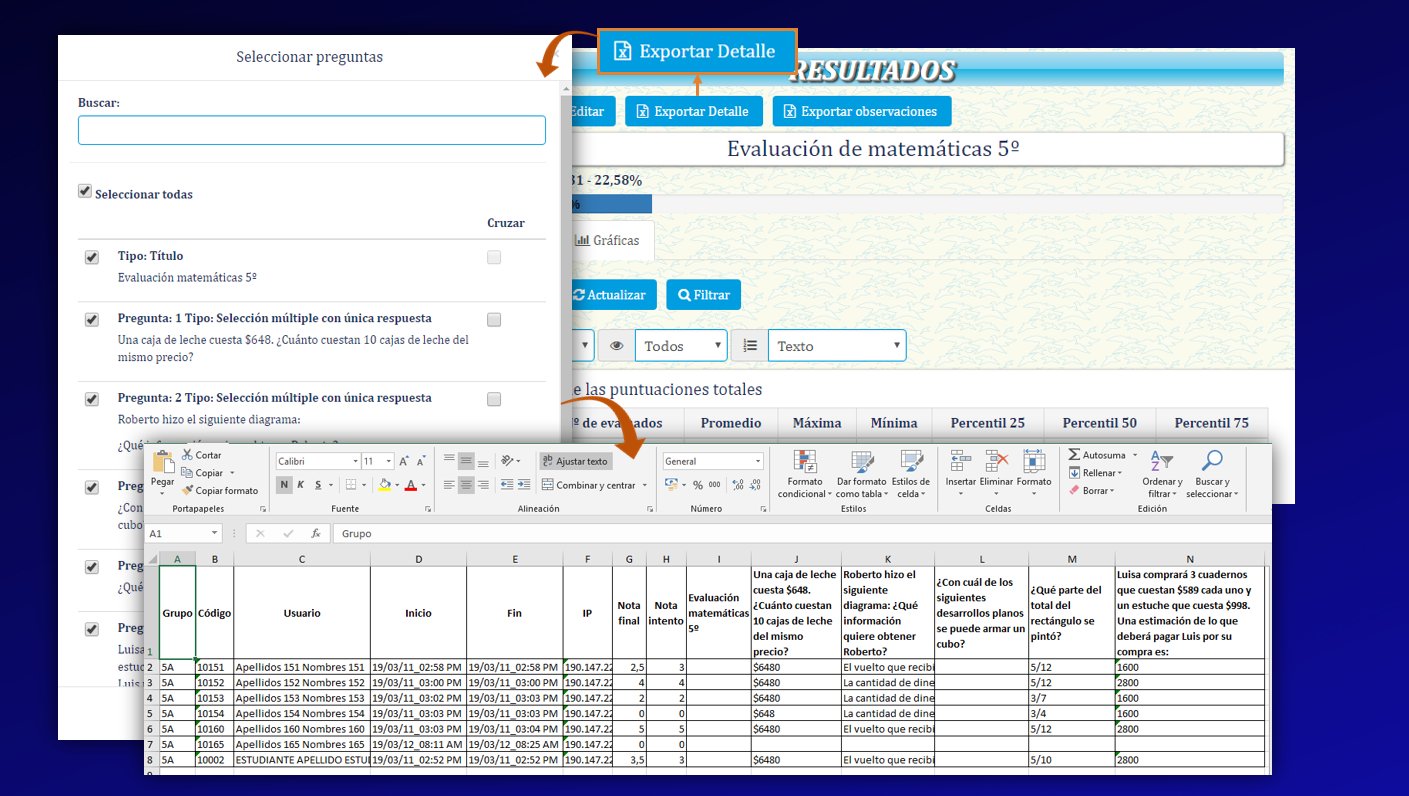Viewport: 1409px width, 796px height.
Task: Toggle bold N formatting in Excel
Action: pos(284,485)
